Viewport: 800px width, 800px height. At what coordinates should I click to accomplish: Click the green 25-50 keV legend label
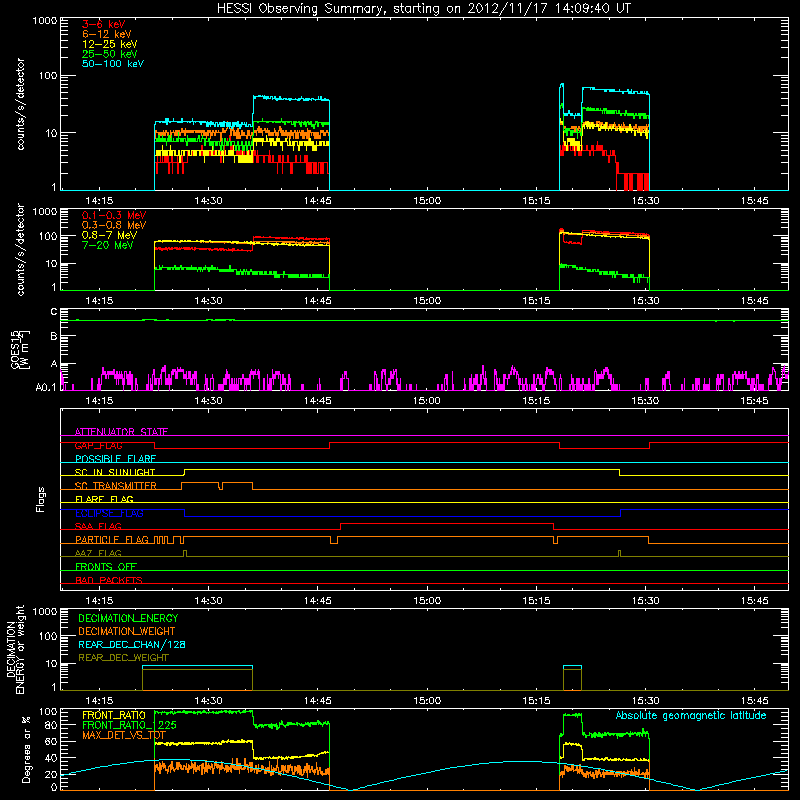pos(110,54)
